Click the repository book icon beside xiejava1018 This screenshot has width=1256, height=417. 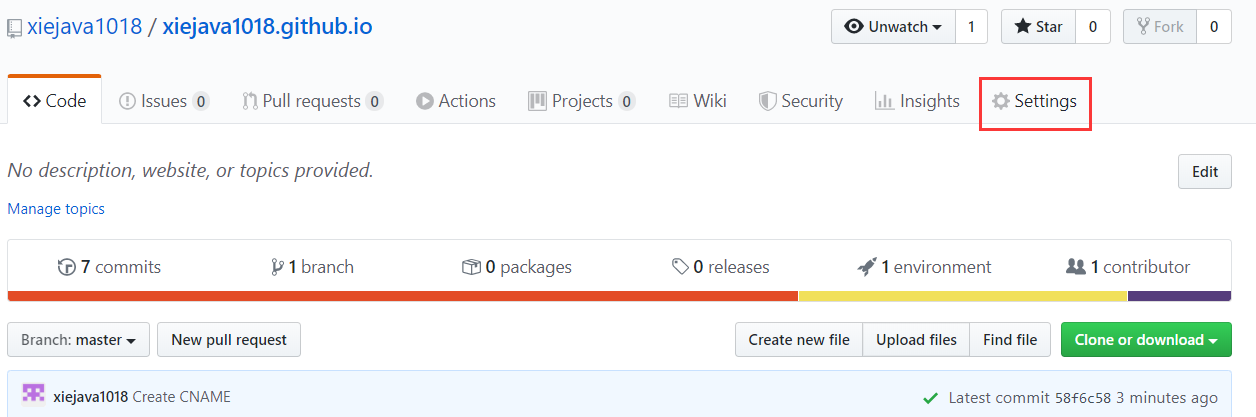click(x=14, y=28)
